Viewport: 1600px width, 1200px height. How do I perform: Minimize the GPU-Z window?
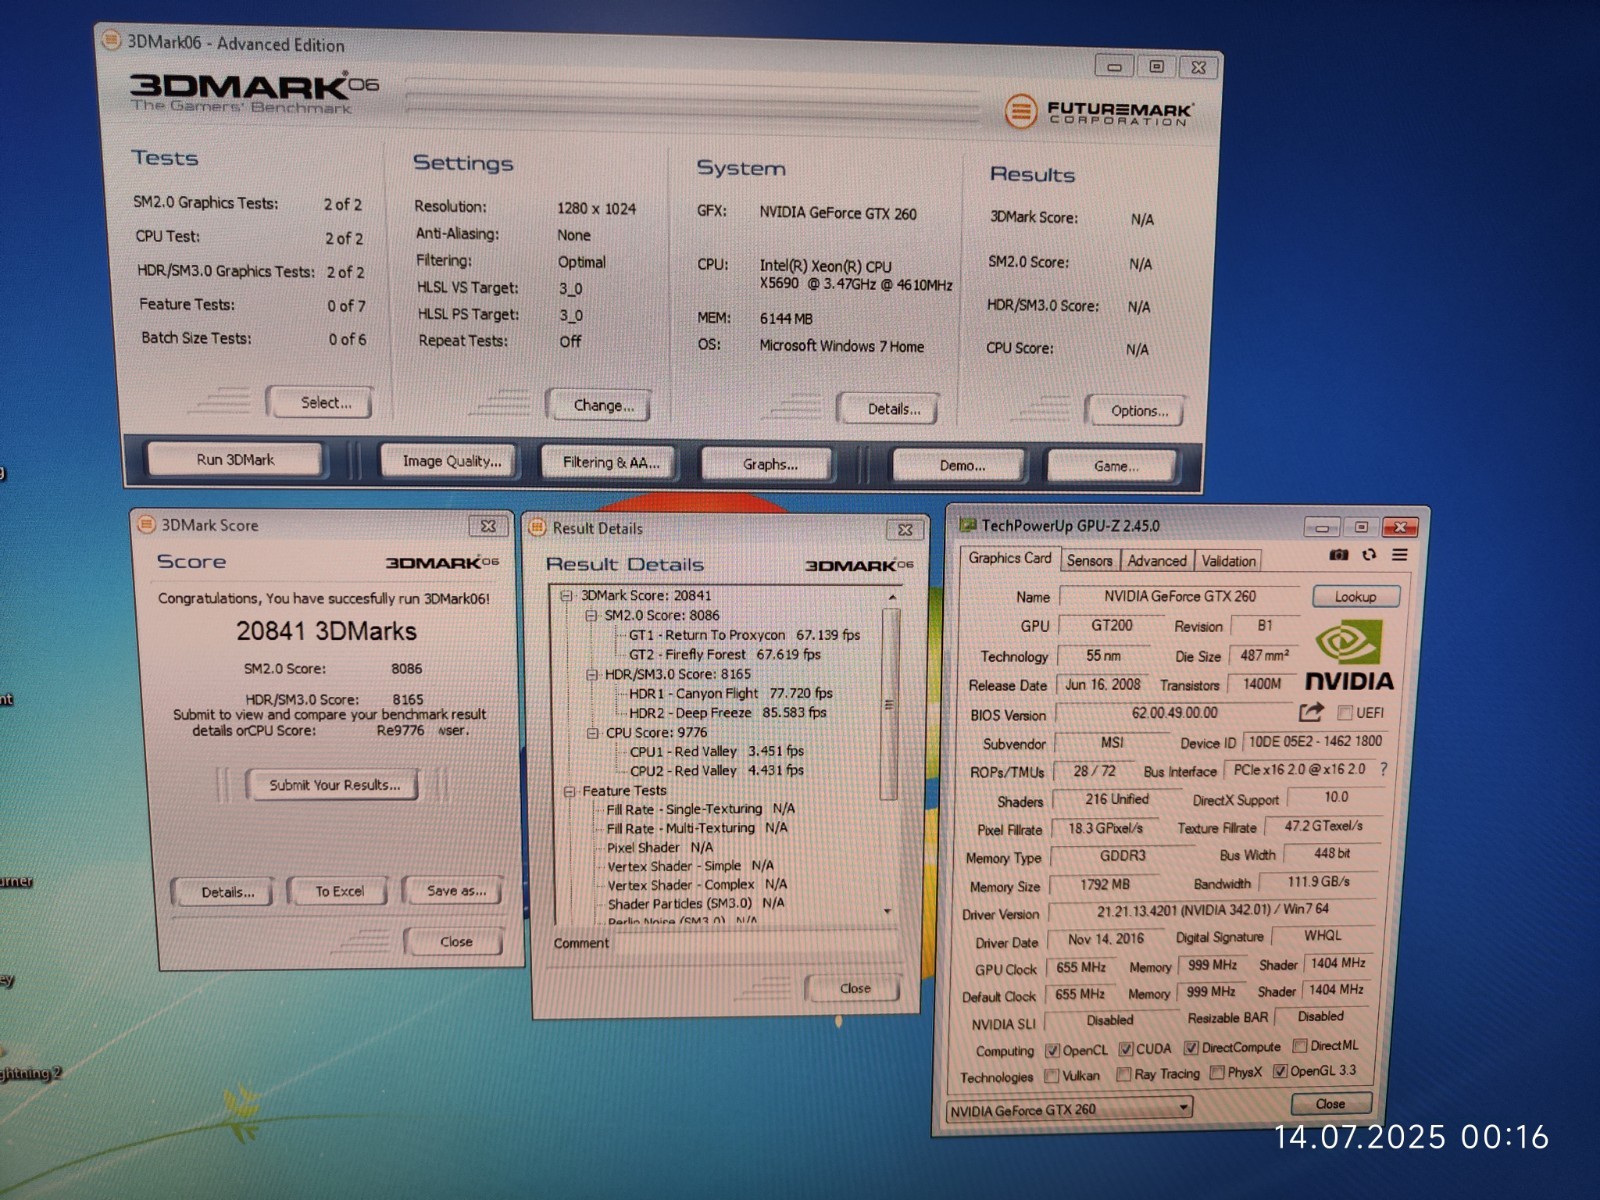[1322, 527]
